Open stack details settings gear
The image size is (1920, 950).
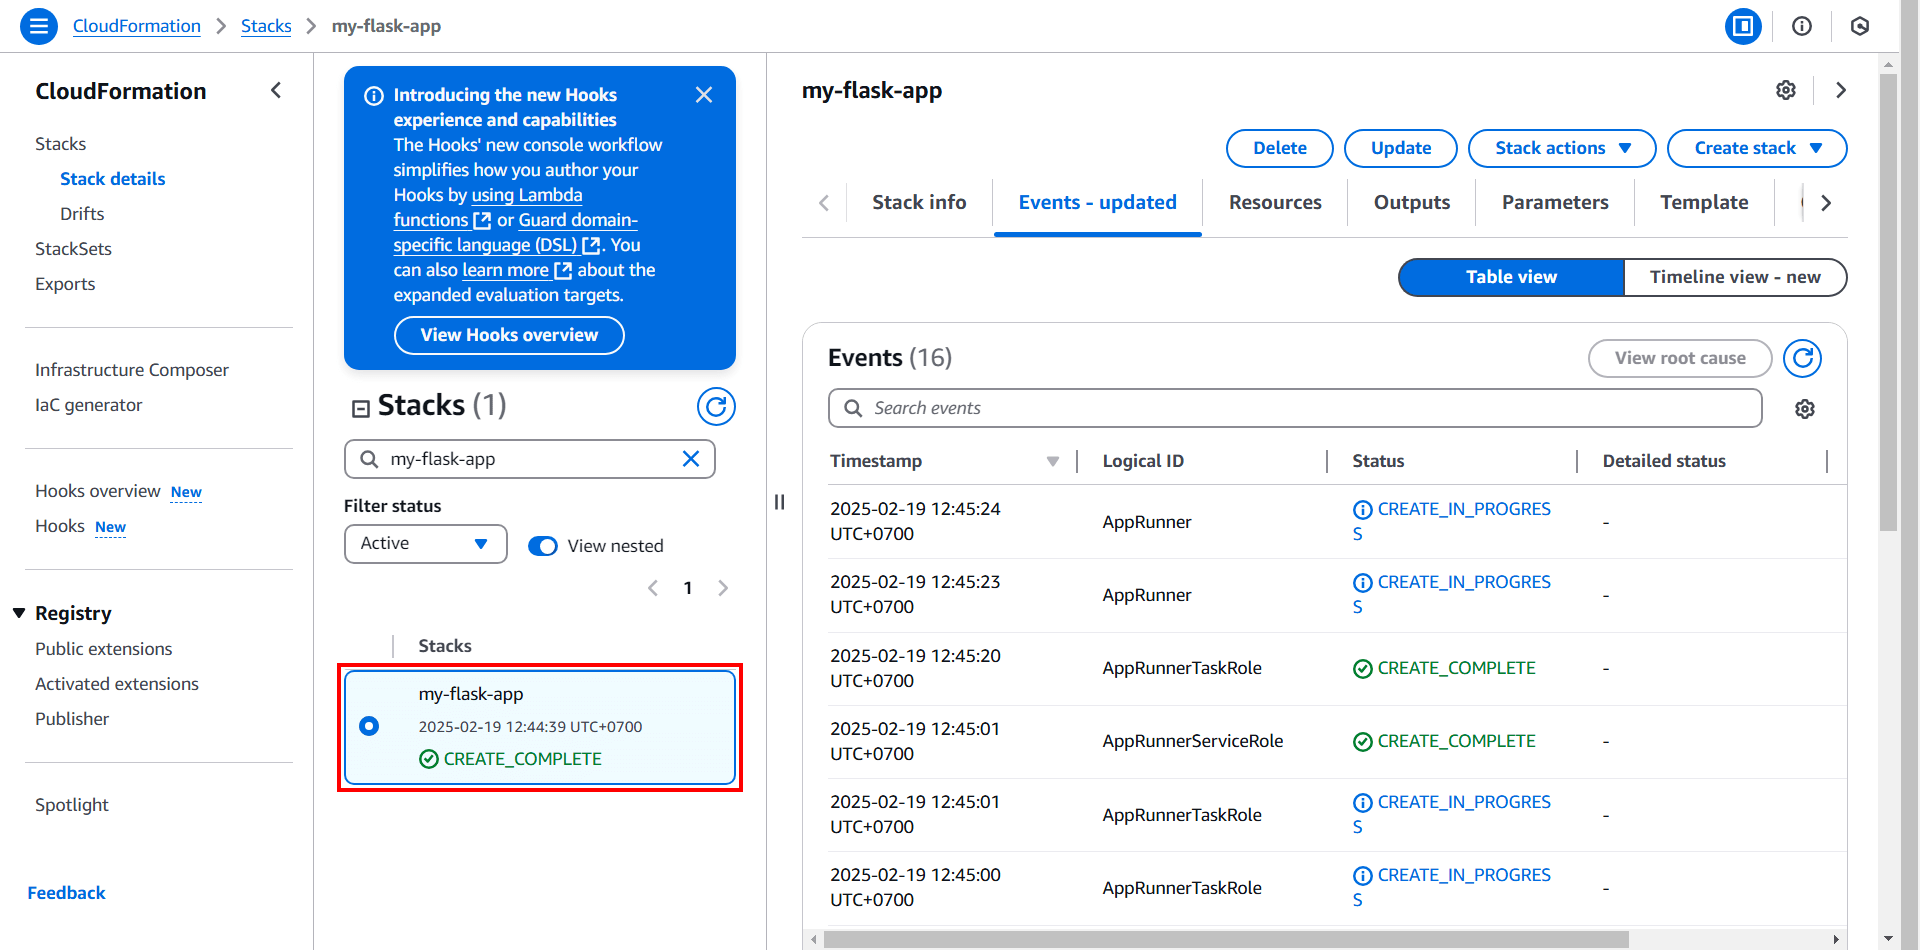[1786, 91]
